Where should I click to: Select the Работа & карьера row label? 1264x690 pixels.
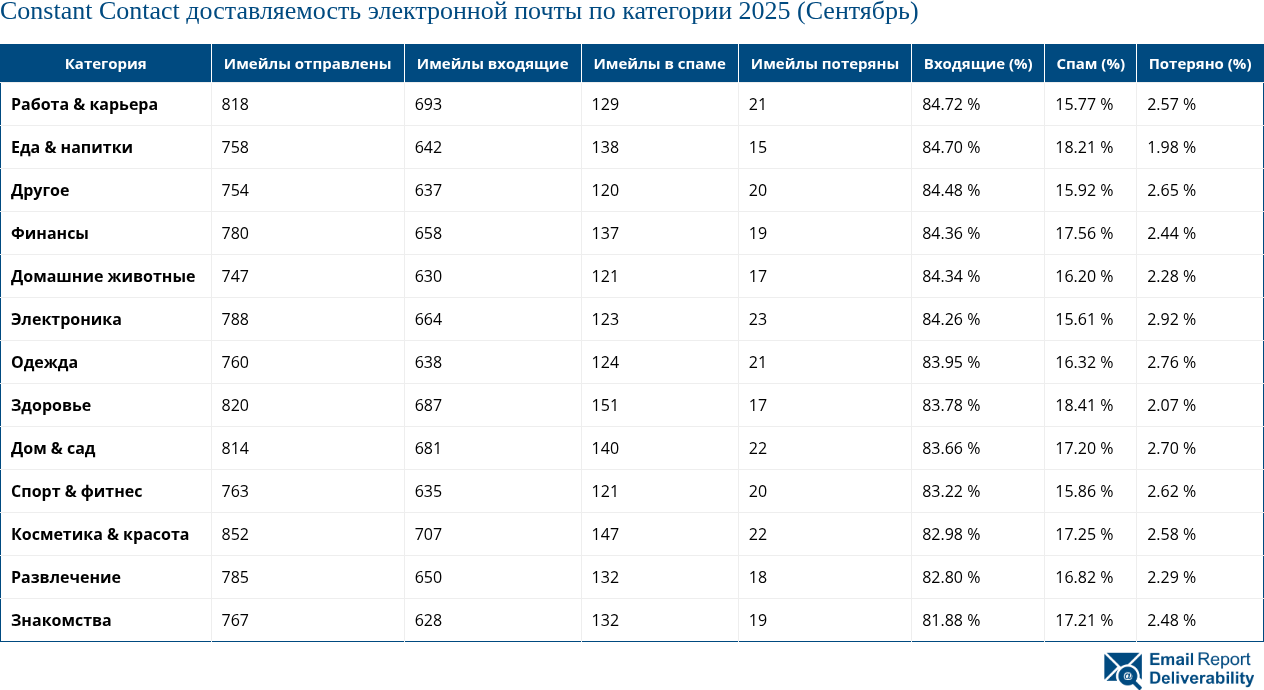(84, 104)
